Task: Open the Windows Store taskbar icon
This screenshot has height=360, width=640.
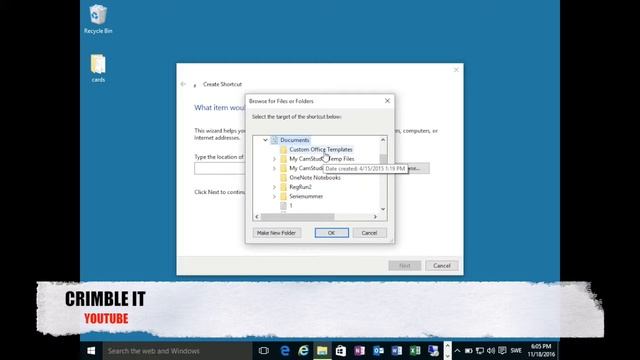Action: (340, 351)
